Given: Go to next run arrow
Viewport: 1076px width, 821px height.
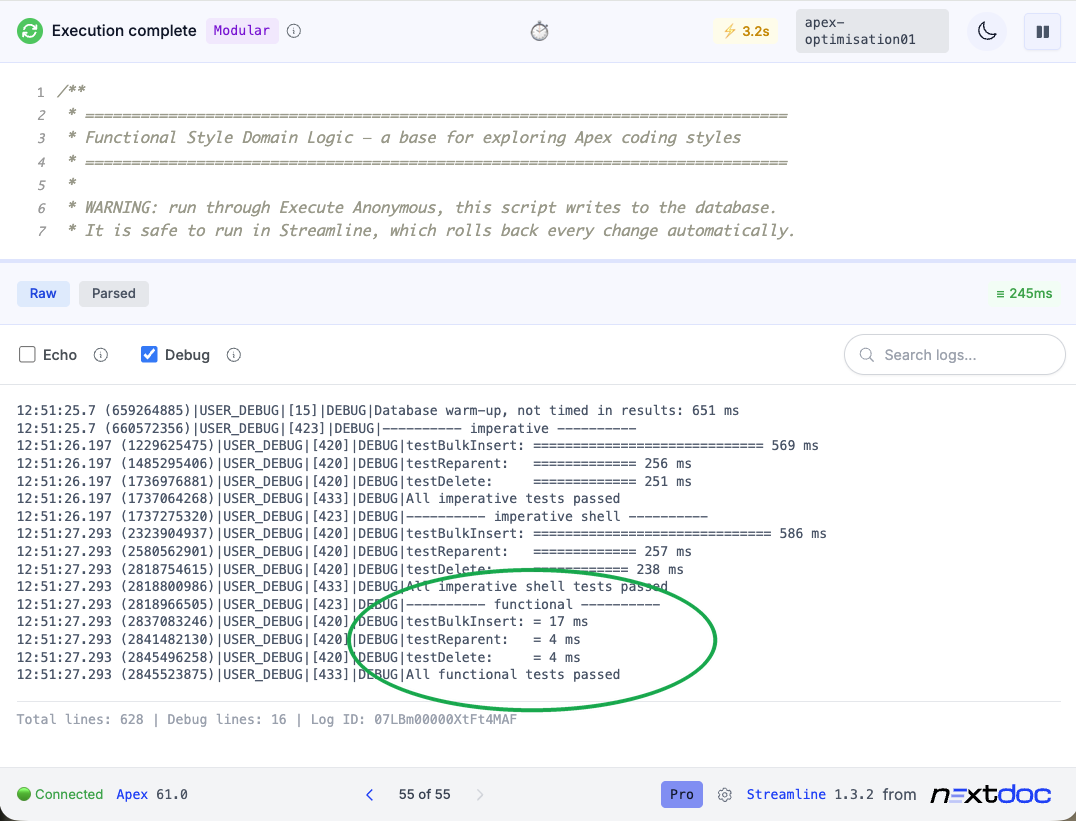Looking at the screenshot, I should click(480, 795).
